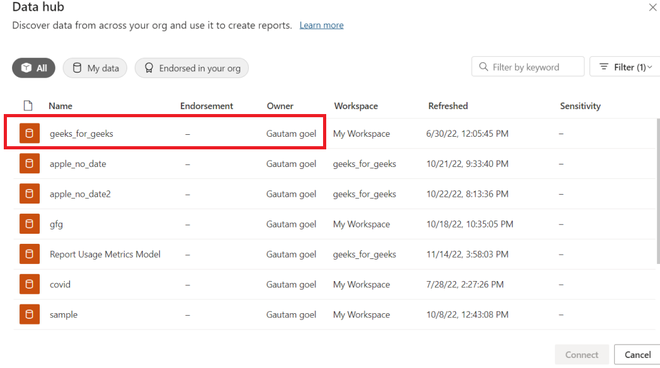Sort by Workspace column header
The width and height of the screenshot is (660, 368).
(356, 106)
